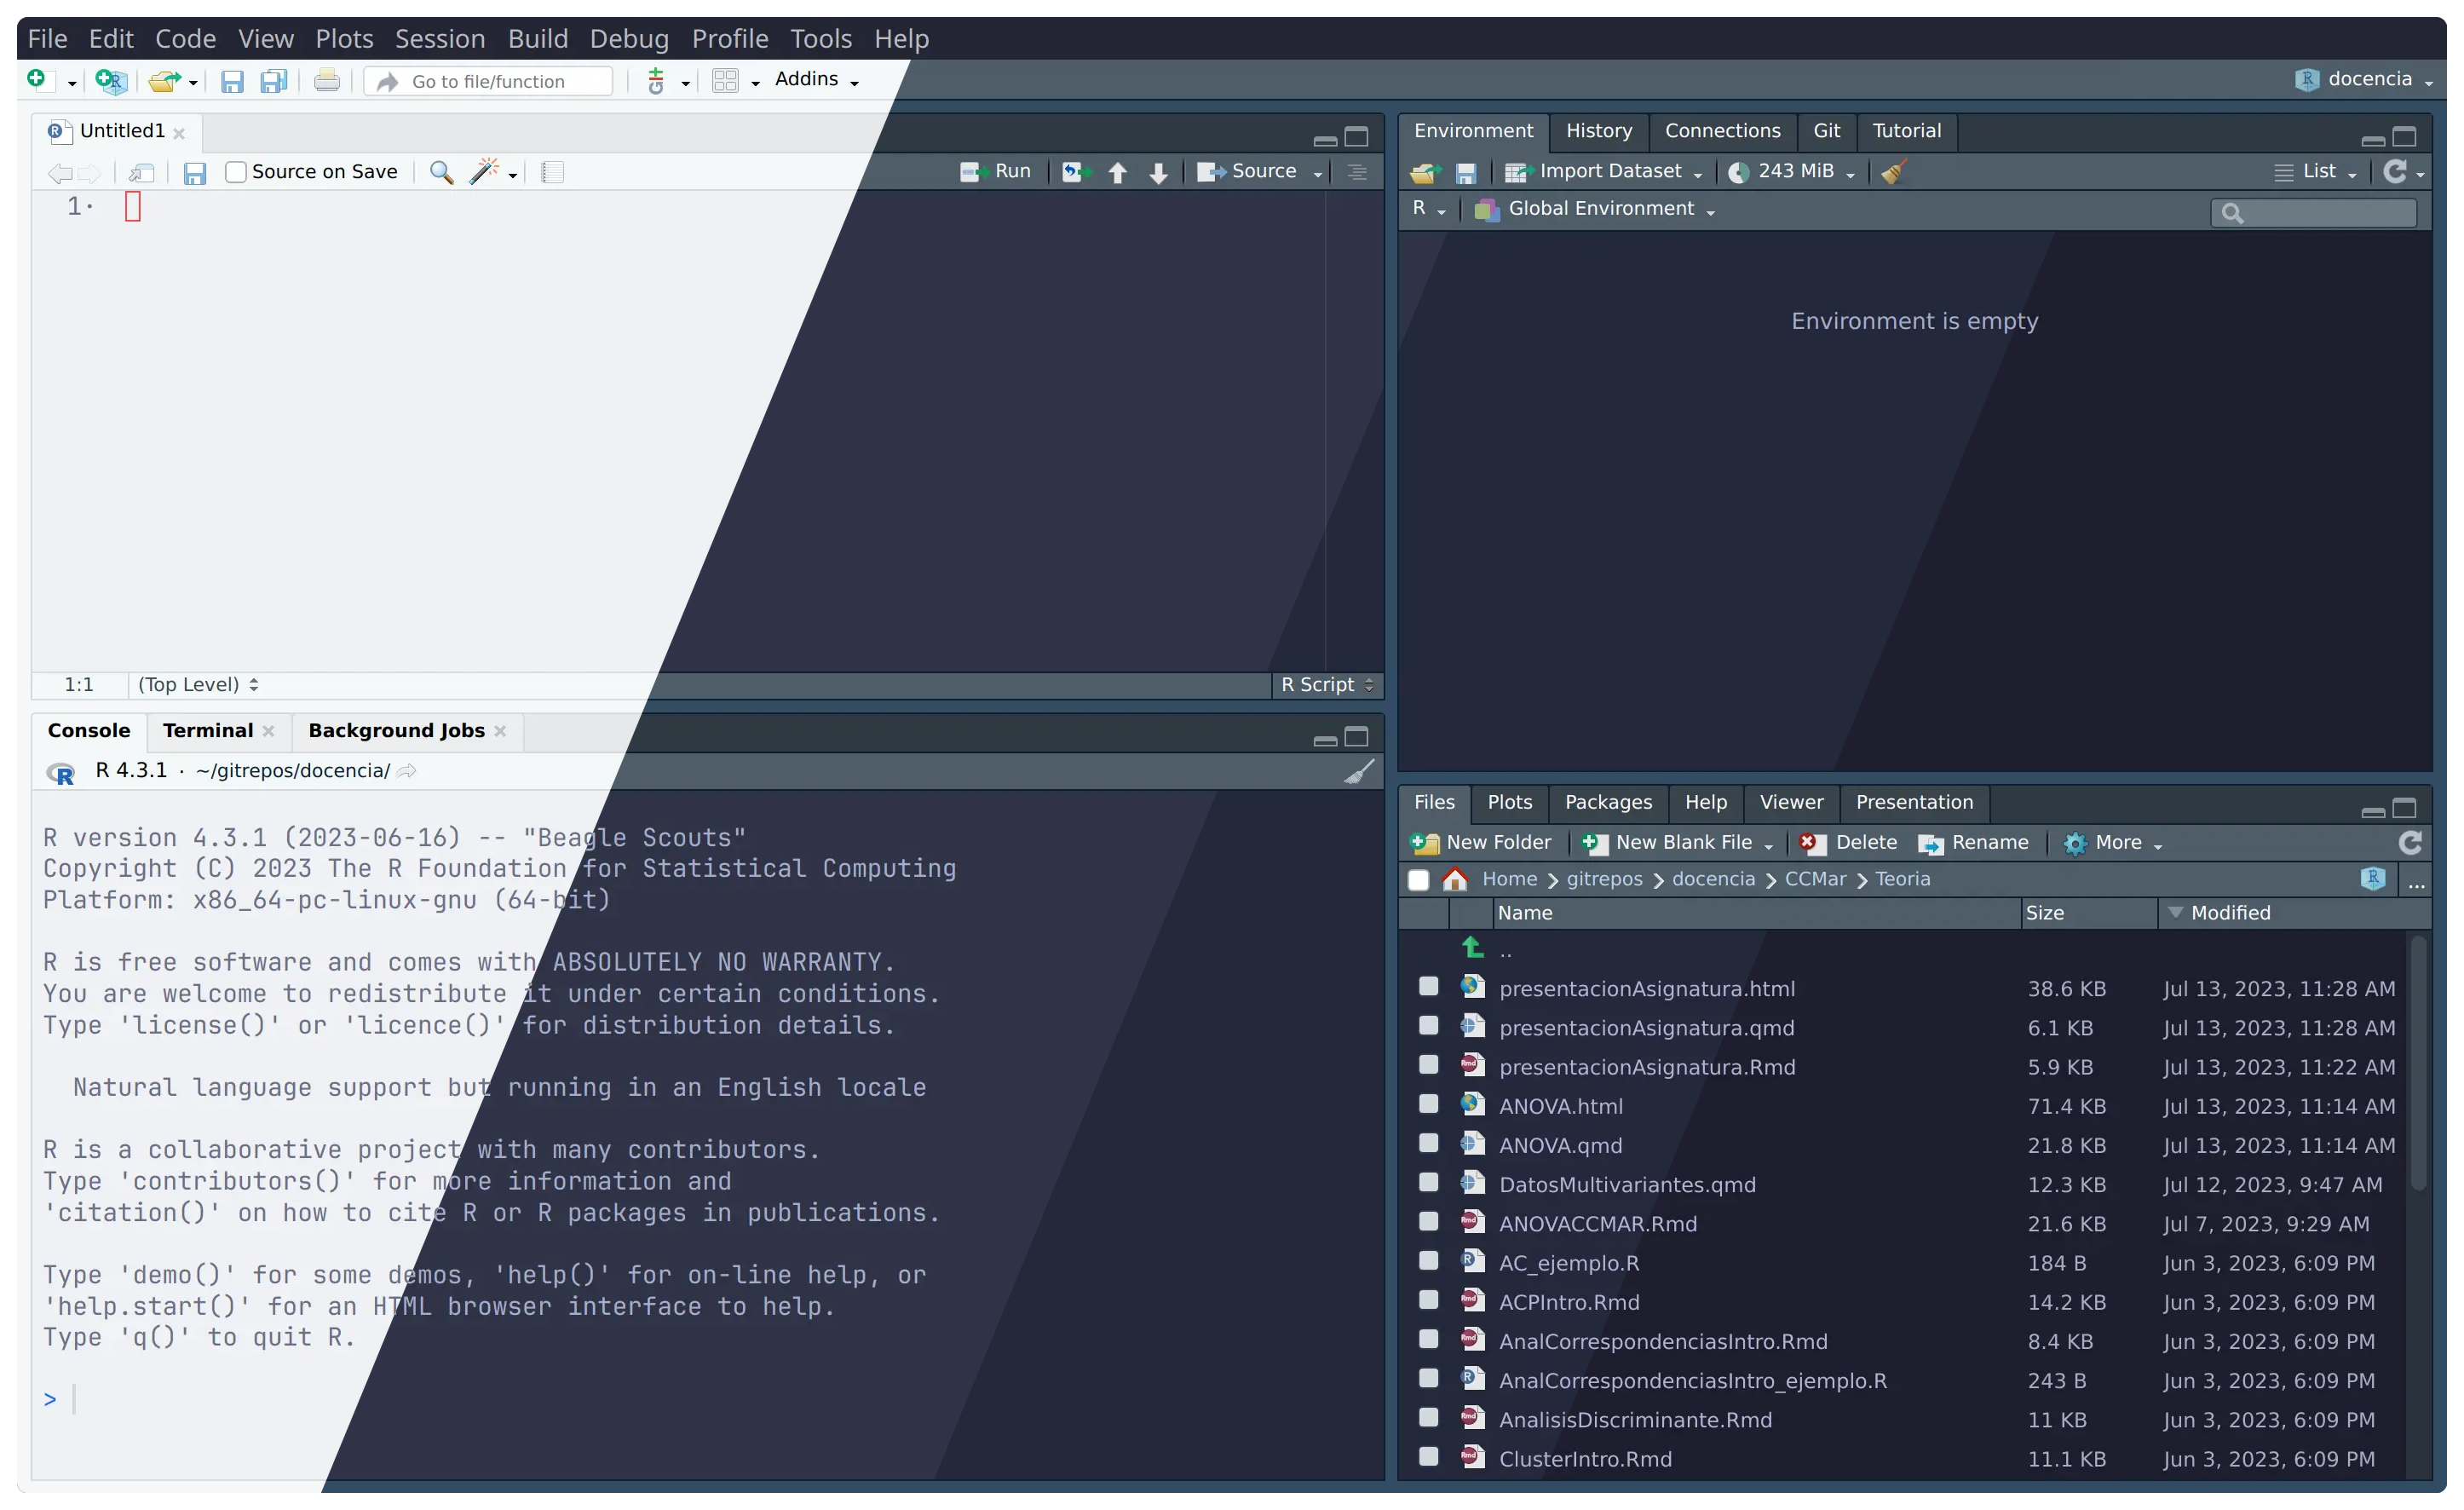Navigate to gitrepos in the breadcrumb path
2464x1510 pixels.
(1604, 879)
